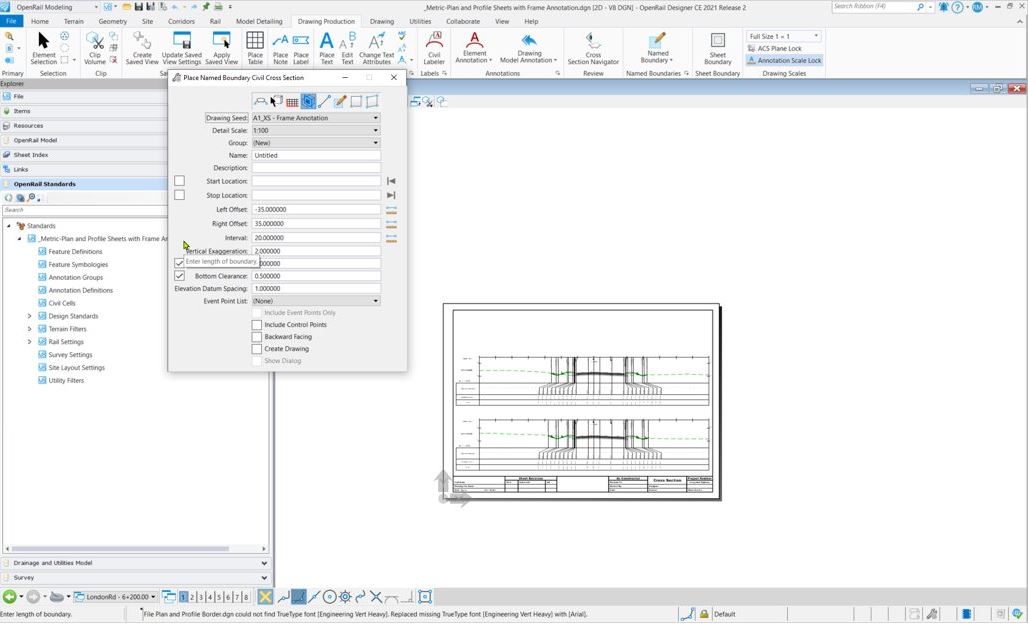Open the Civil Labeler tool

(x=434, y=47)
